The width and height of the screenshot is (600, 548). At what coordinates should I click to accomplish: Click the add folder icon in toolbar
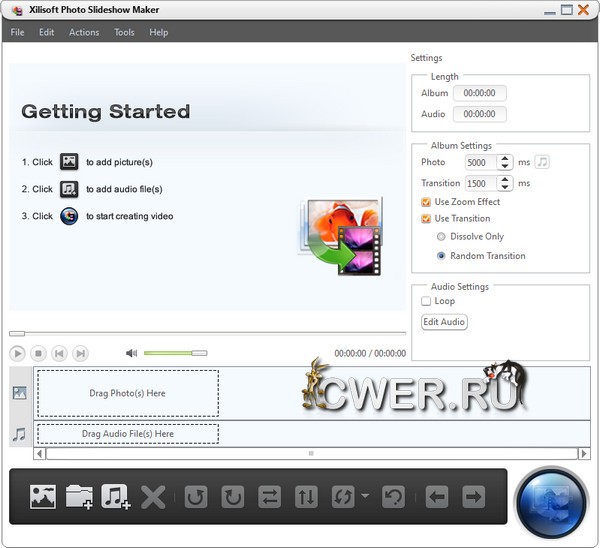tap(79, 496)
